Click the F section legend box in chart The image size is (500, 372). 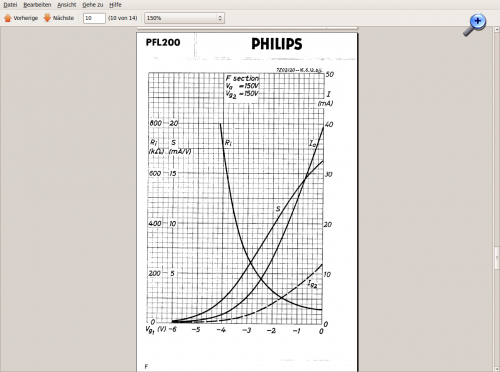(x=242, y=86)
